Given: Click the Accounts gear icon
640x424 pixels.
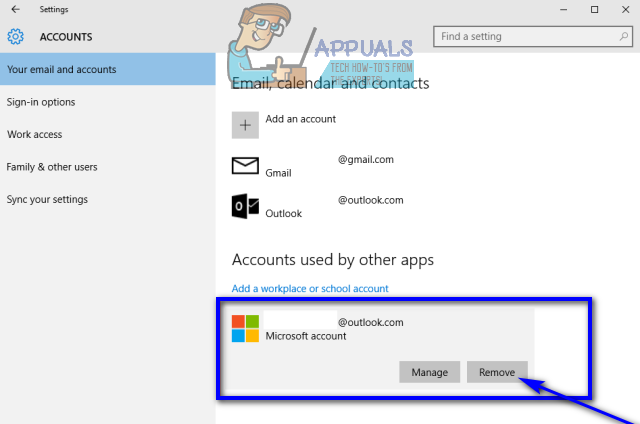Looking at the screenshot, I should click(x=16, y=37).
